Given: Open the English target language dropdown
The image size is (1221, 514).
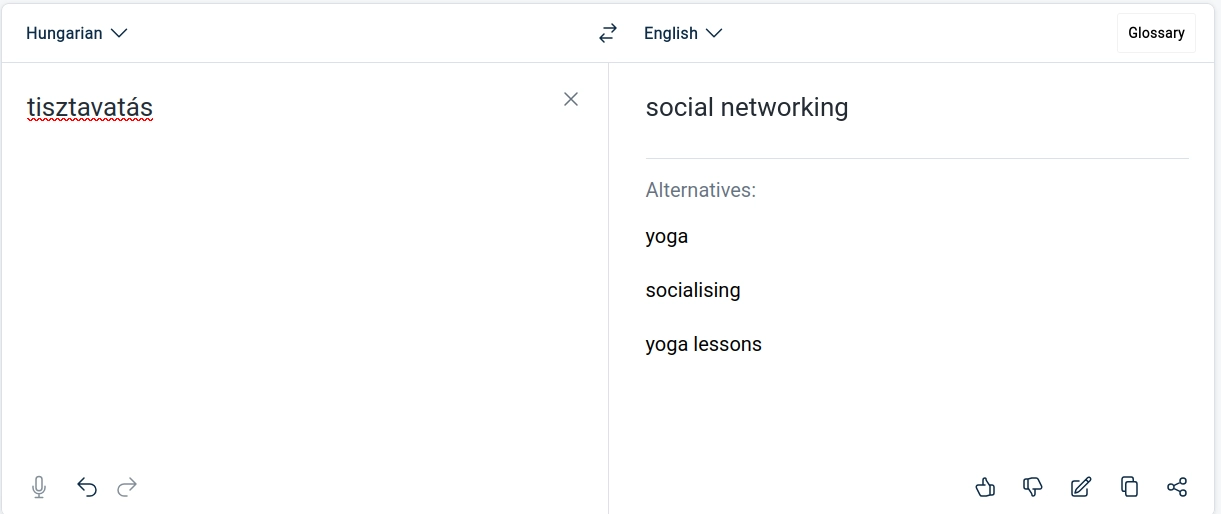Looking at the screenshot, I should pyautogui.click(x=683, y=33).
